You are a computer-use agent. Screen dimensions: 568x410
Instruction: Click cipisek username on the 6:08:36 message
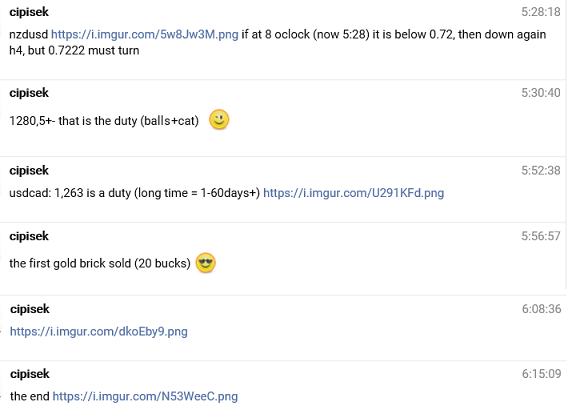point(30,309)
